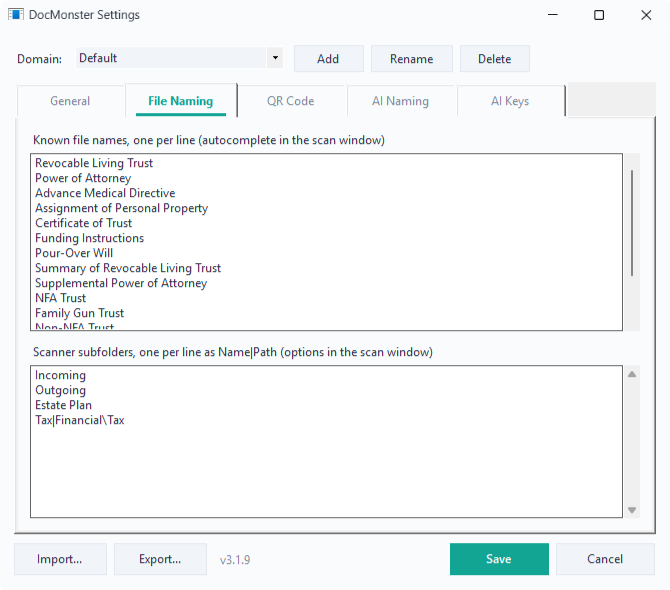Click the 'NFA Trust' line
The image size is (670, 590).
pyautogui.click(x=60, y=298)
